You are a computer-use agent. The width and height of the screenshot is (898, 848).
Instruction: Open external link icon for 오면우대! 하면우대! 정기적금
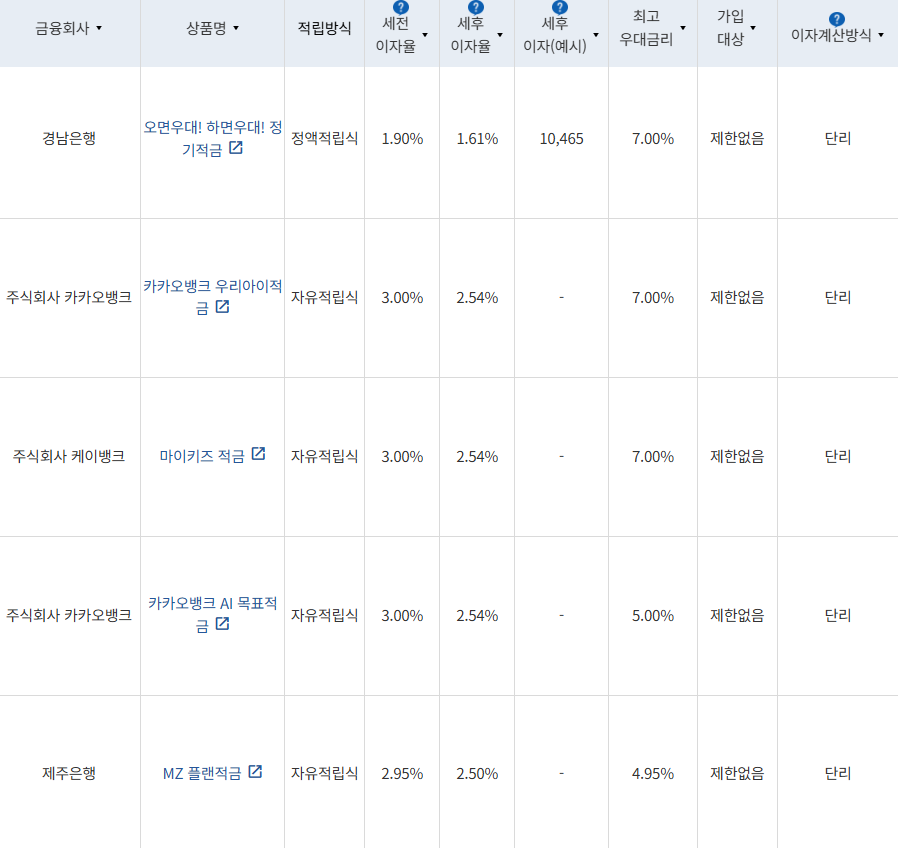point(236,148)
